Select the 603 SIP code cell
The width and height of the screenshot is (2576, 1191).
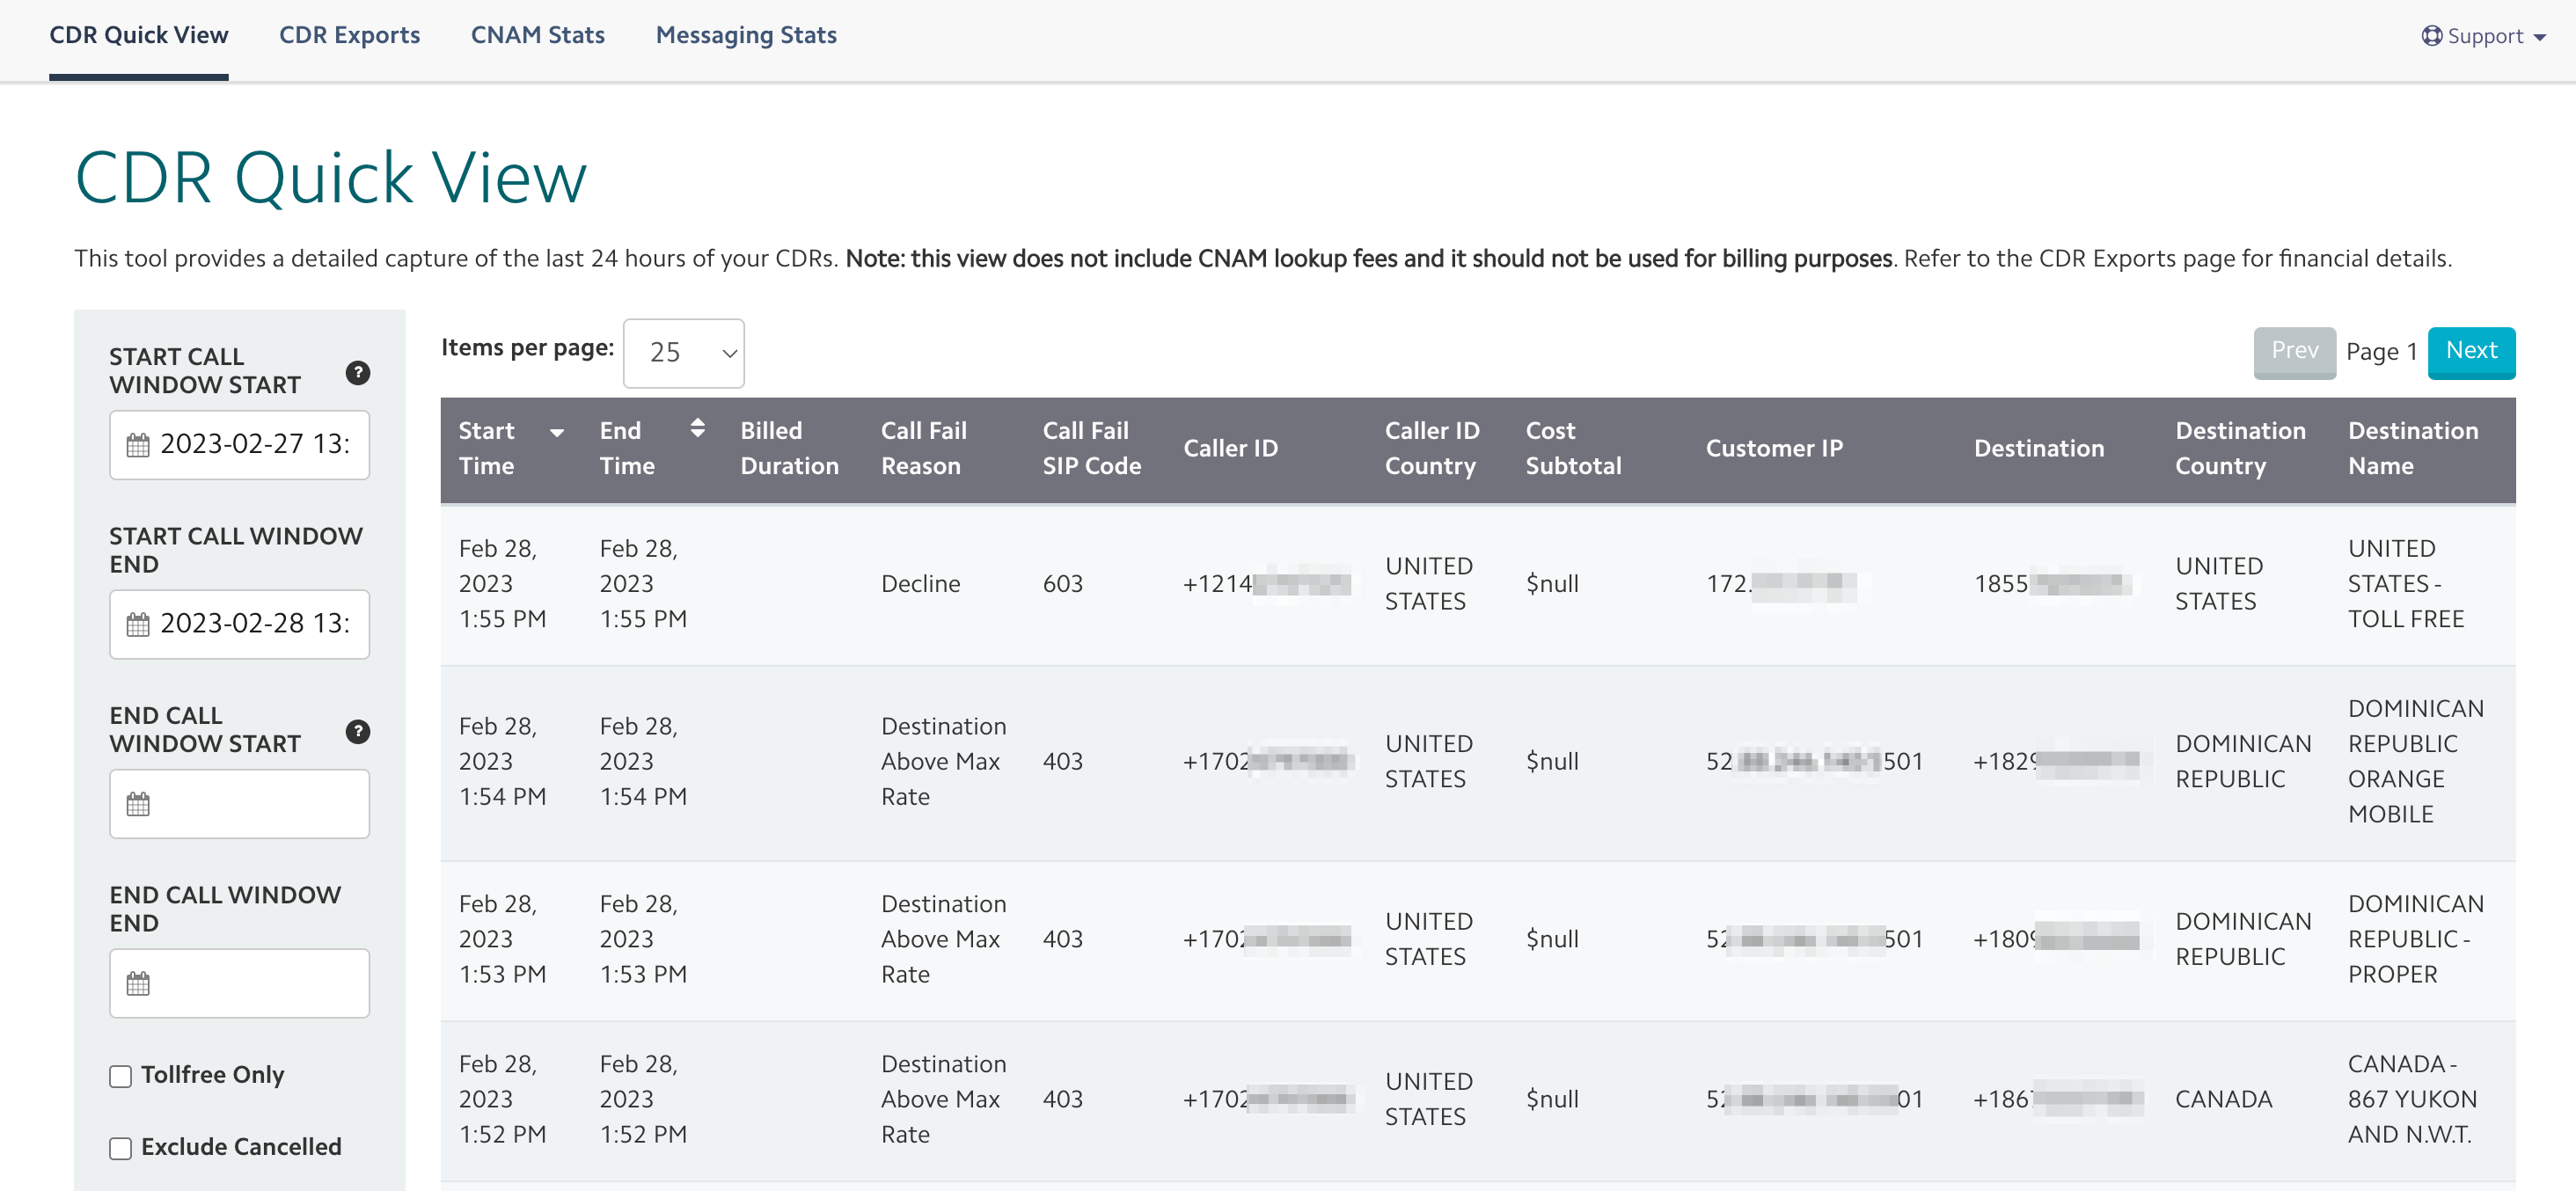pyautogui.click(x=1062, y=584)
